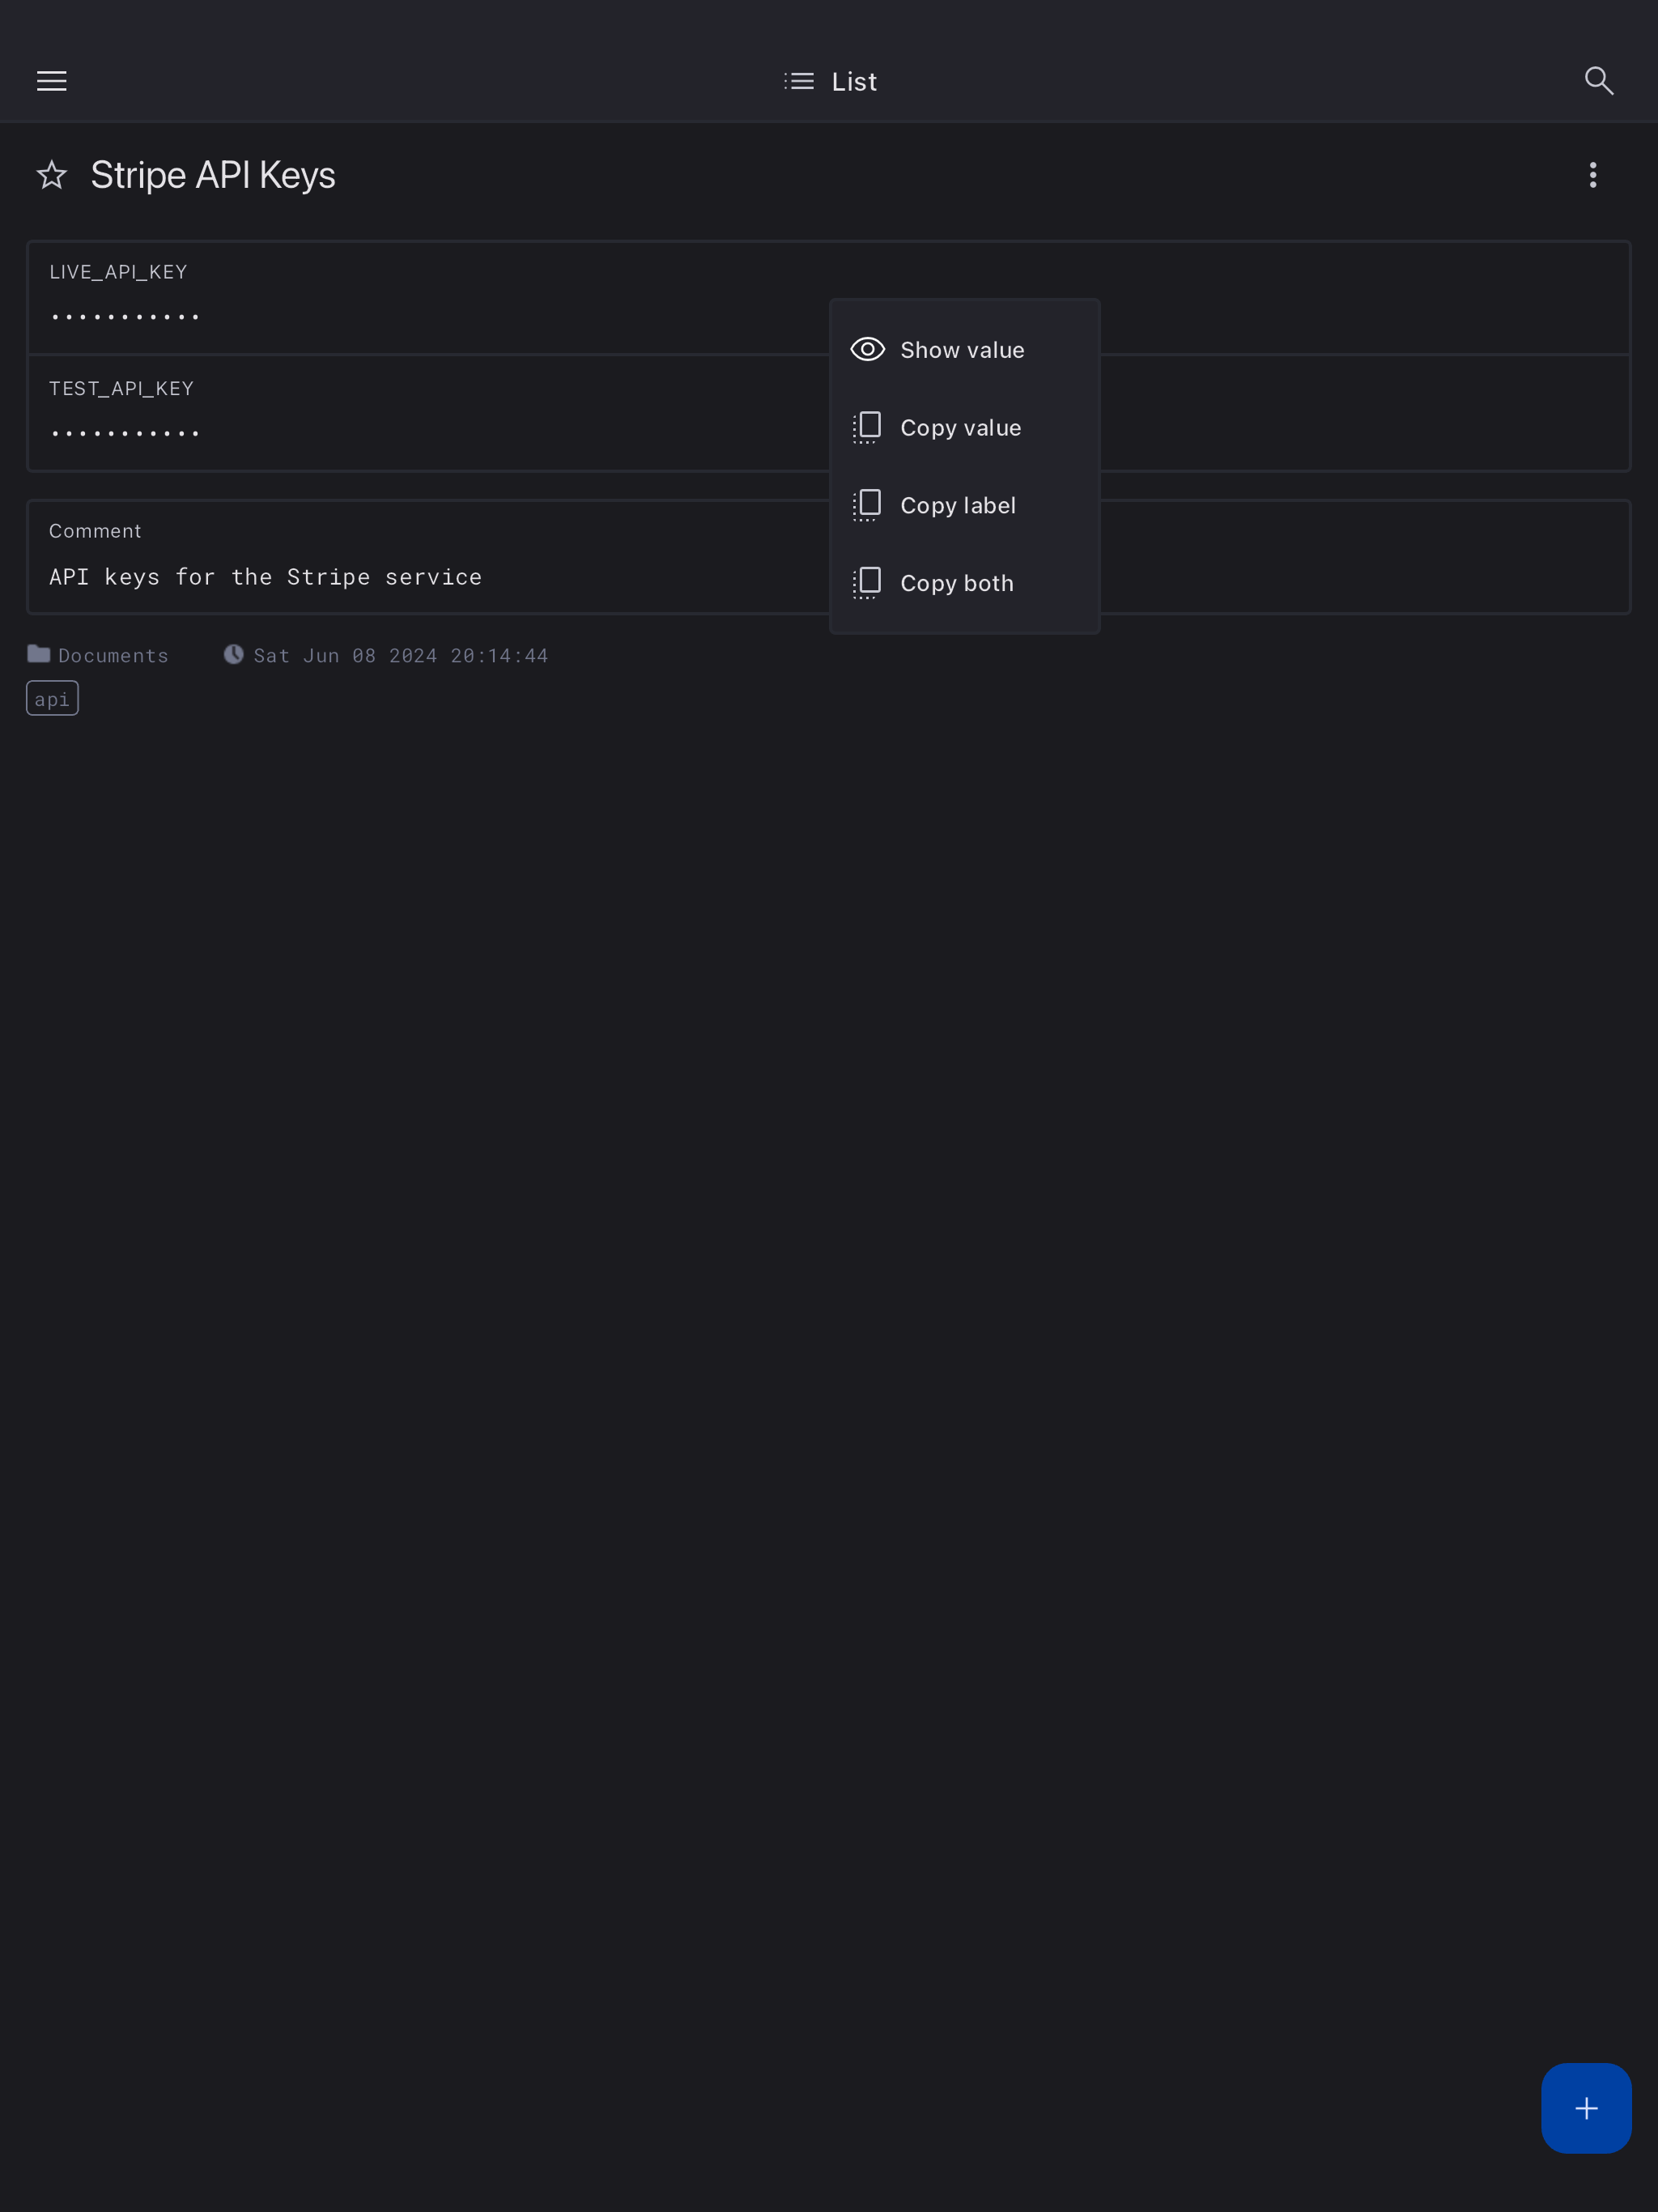This screenshot has height=2212, width=1658.
Task: Open the List view selector in header
Action: (x=853, y=82)
